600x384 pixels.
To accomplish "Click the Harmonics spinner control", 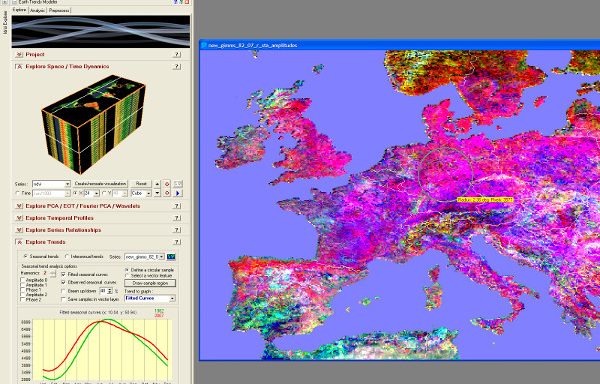I will [53, 273].
